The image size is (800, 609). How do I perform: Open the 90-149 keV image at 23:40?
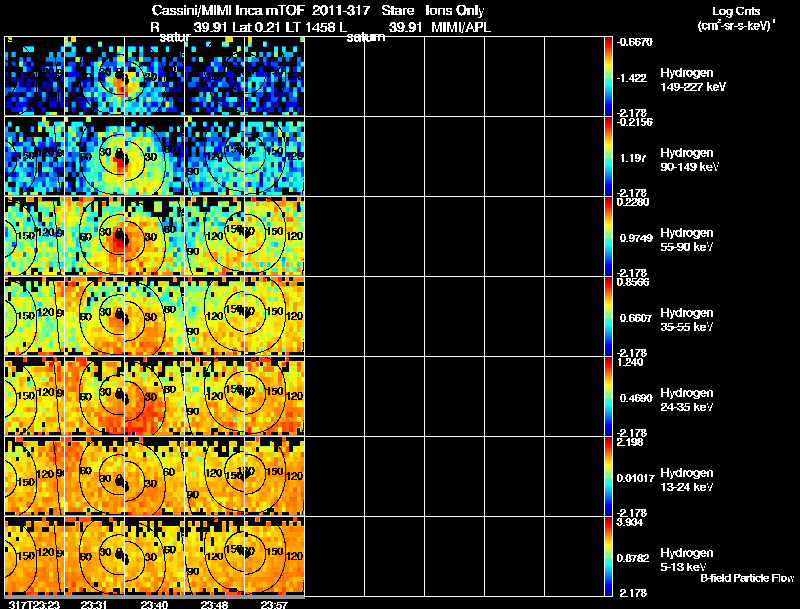(x=155, y=156)
